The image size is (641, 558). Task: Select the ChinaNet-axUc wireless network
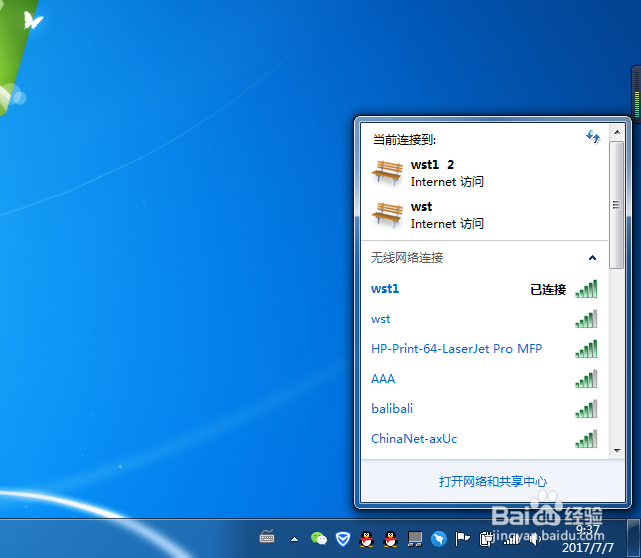click(x=484, y=439)
